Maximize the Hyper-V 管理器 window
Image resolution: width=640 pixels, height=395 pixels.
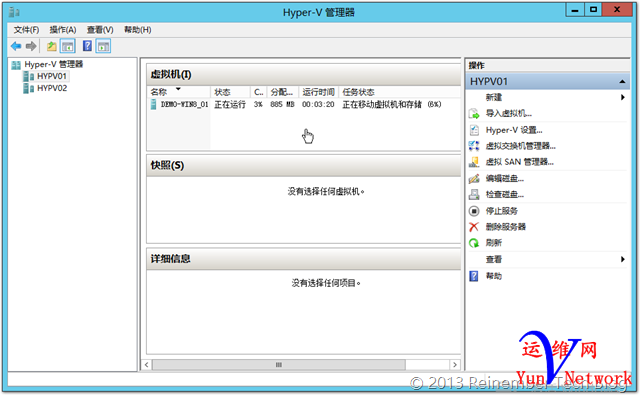click(x=593, y=10)
